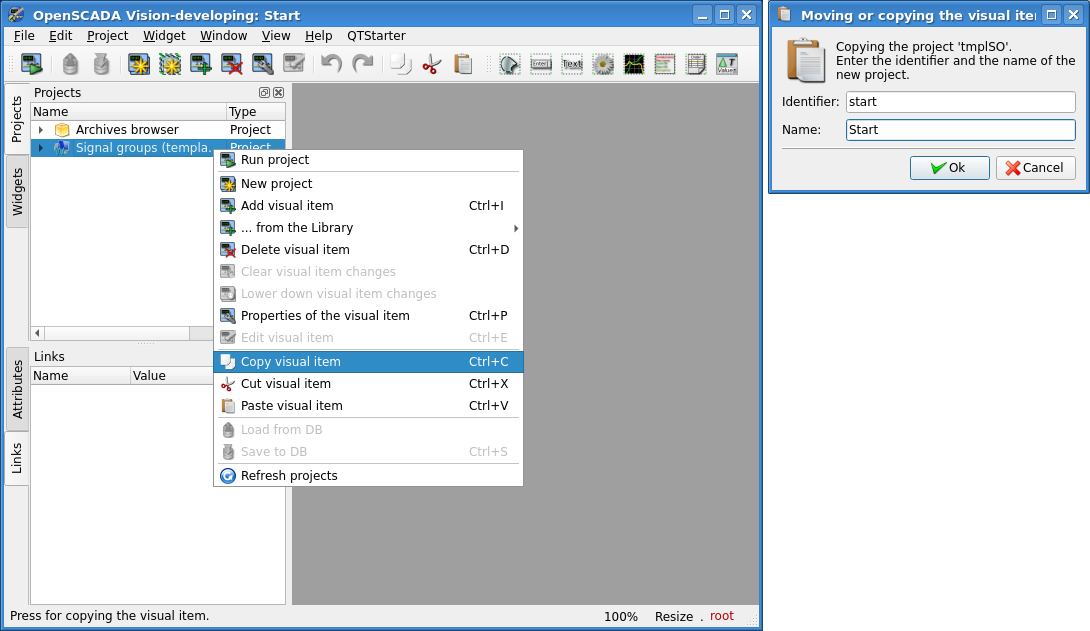Select the Diagram widget icon in toolbar
The image size is (1090, 631).
coord(634,65)
